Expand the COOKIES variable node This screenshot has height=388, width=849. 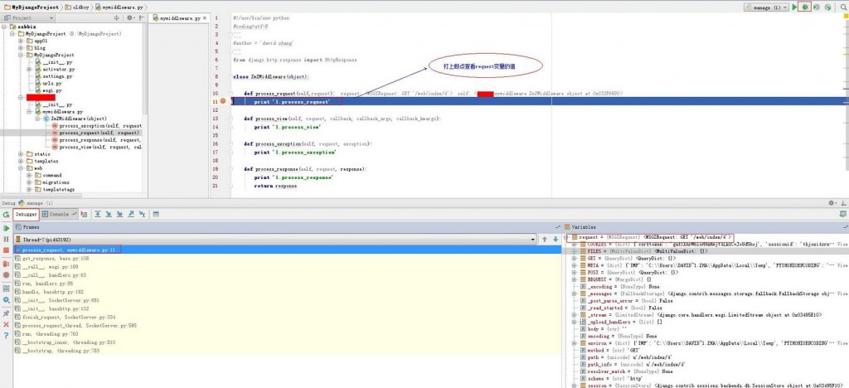[x=574, y=244]
